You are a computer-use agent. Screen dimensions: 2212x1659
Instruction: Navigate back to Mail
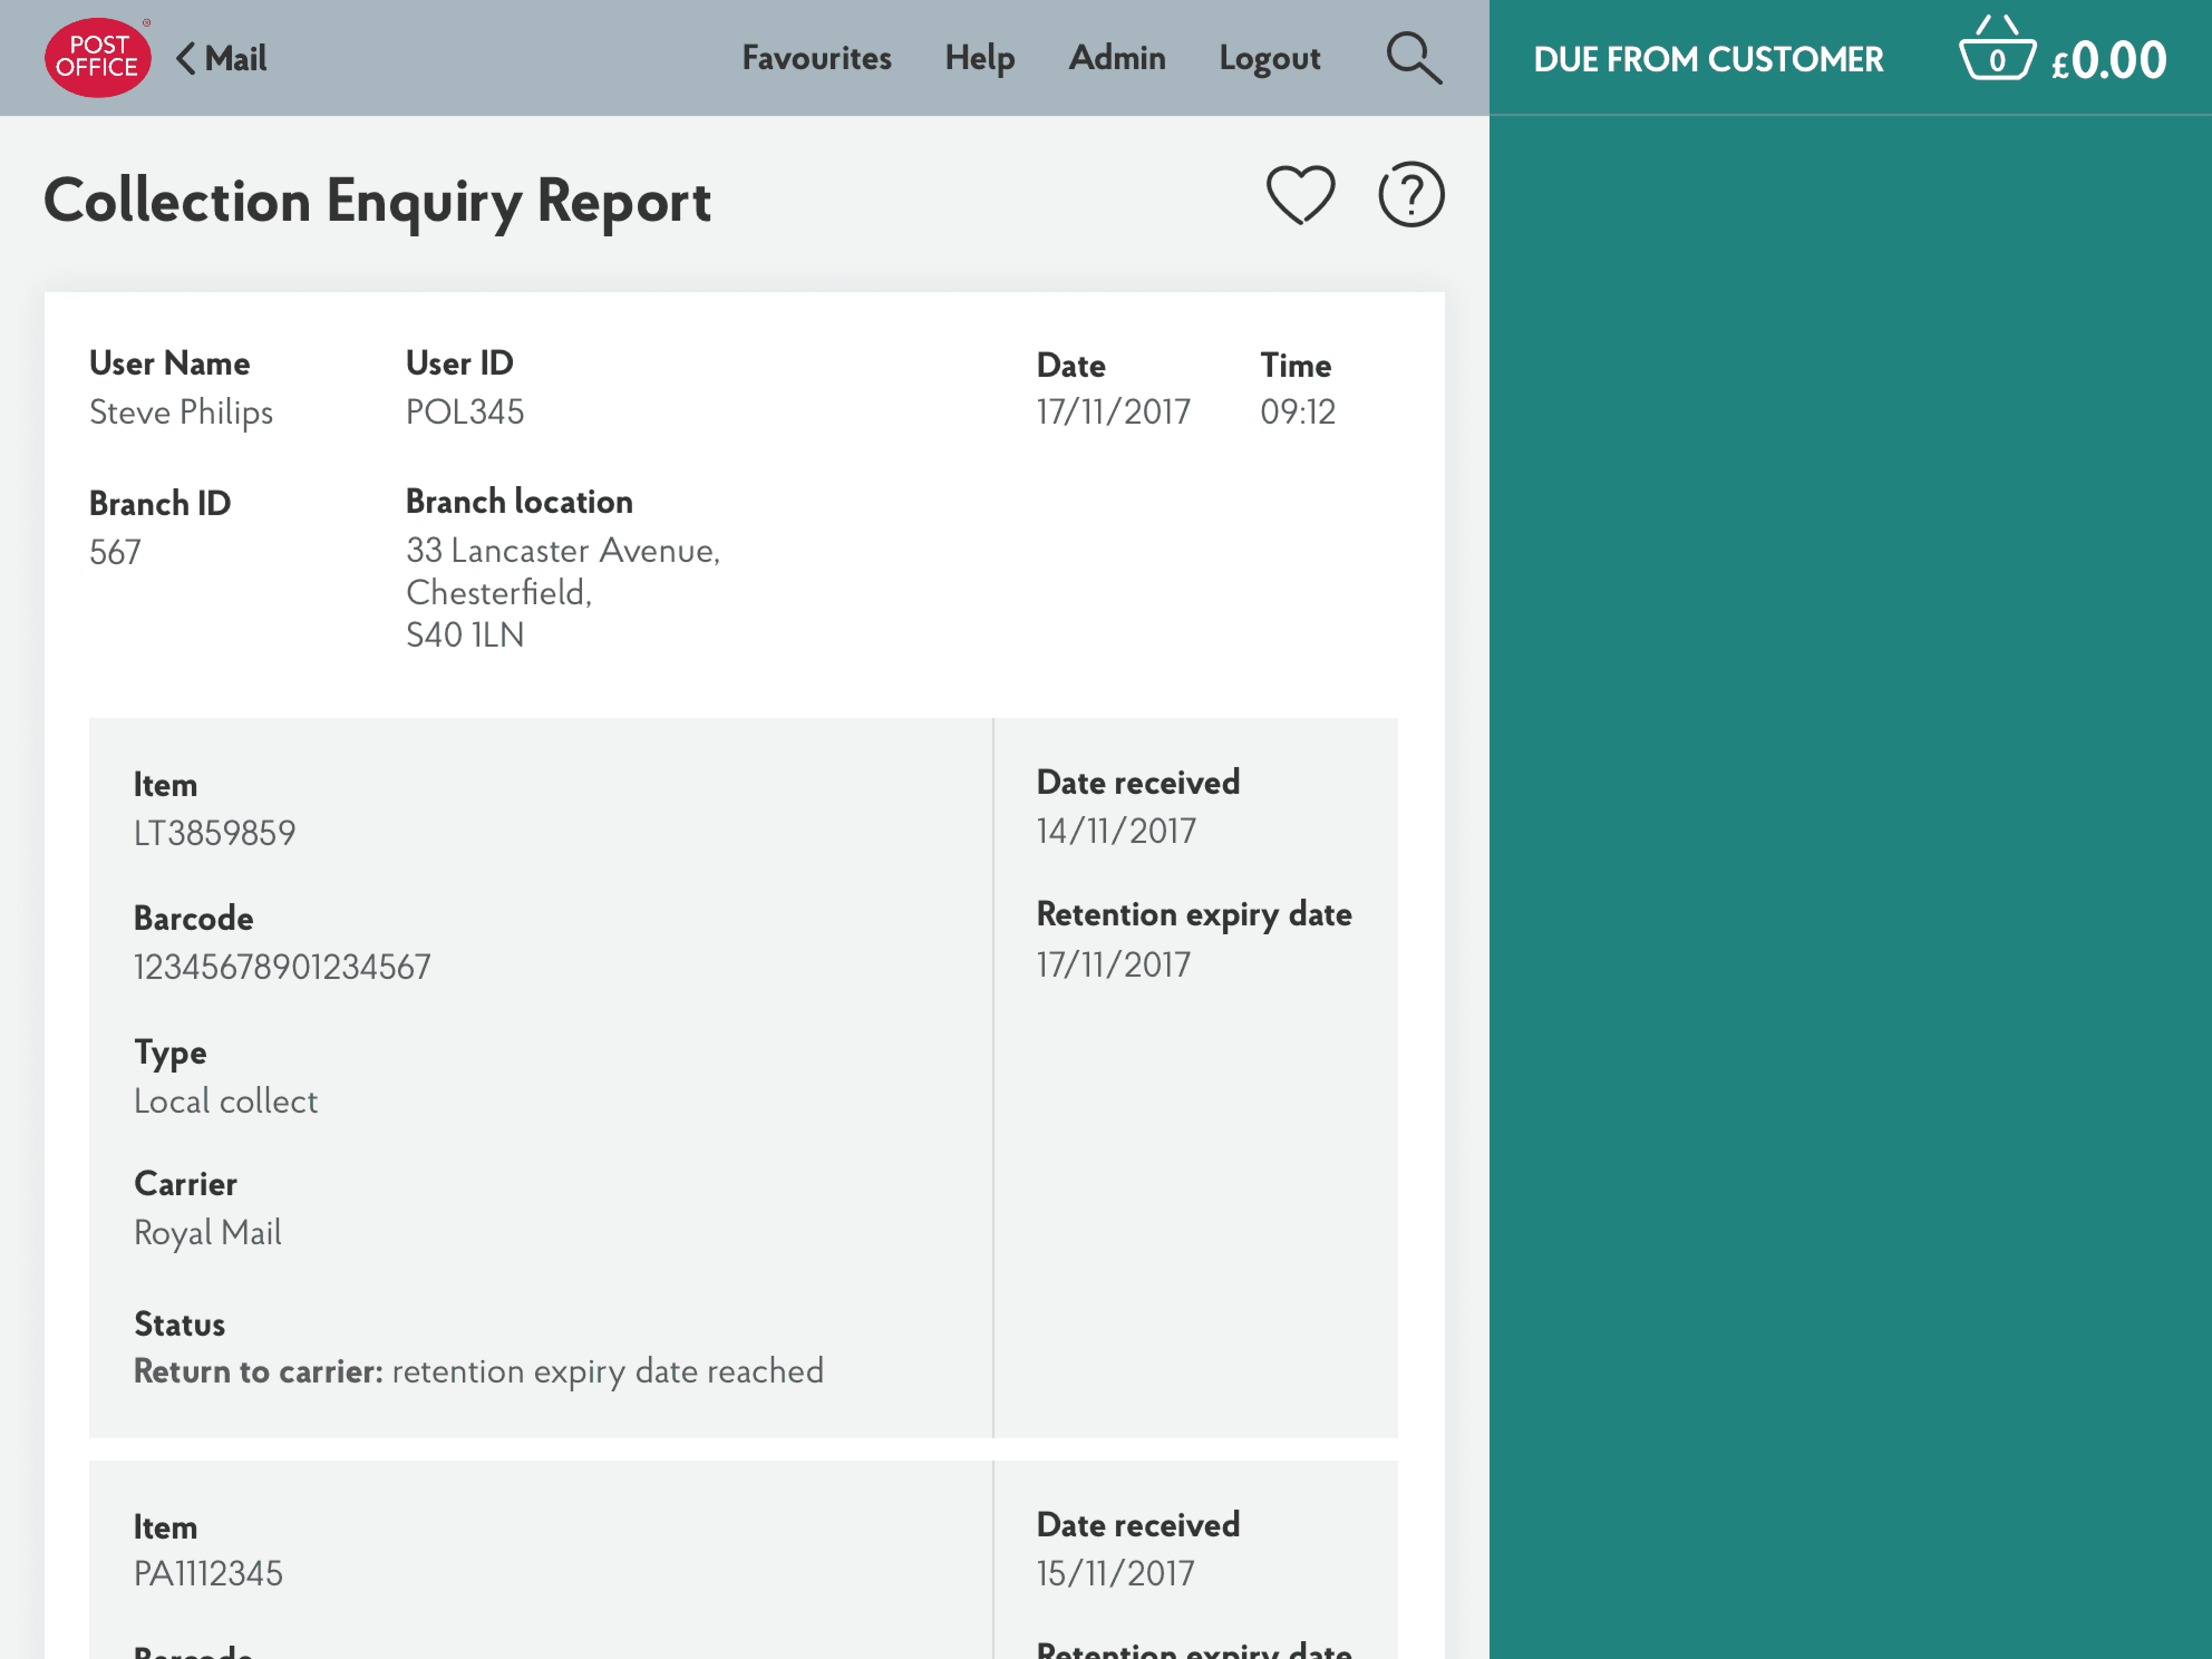pyautogui.click(x=235, y=58)
